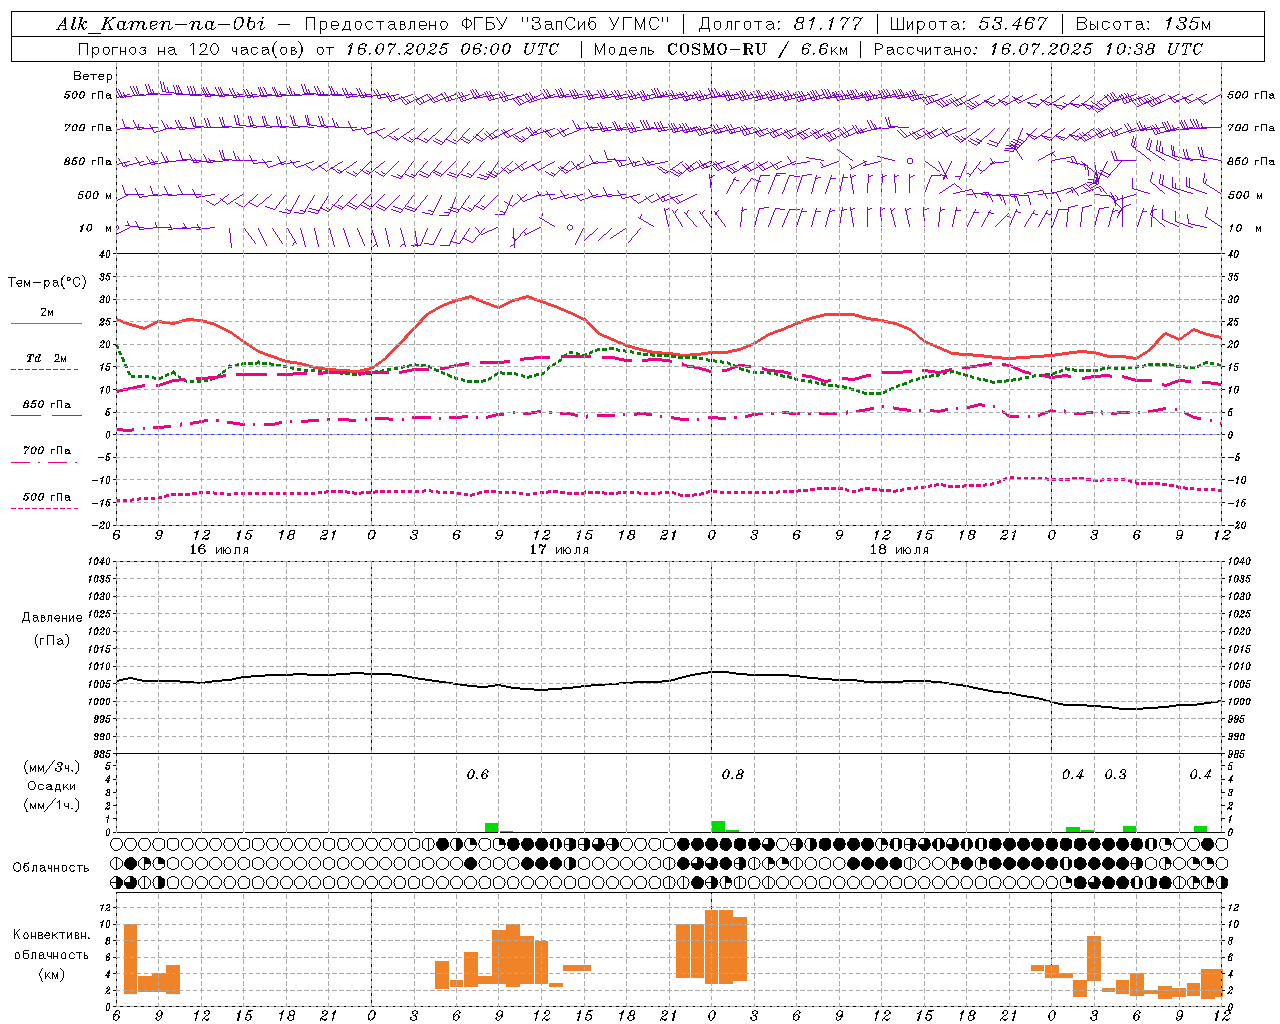This screenshot has width=1280, height=1024.
Task: Click the 17 июля date label
Action: tap(559, 549)
